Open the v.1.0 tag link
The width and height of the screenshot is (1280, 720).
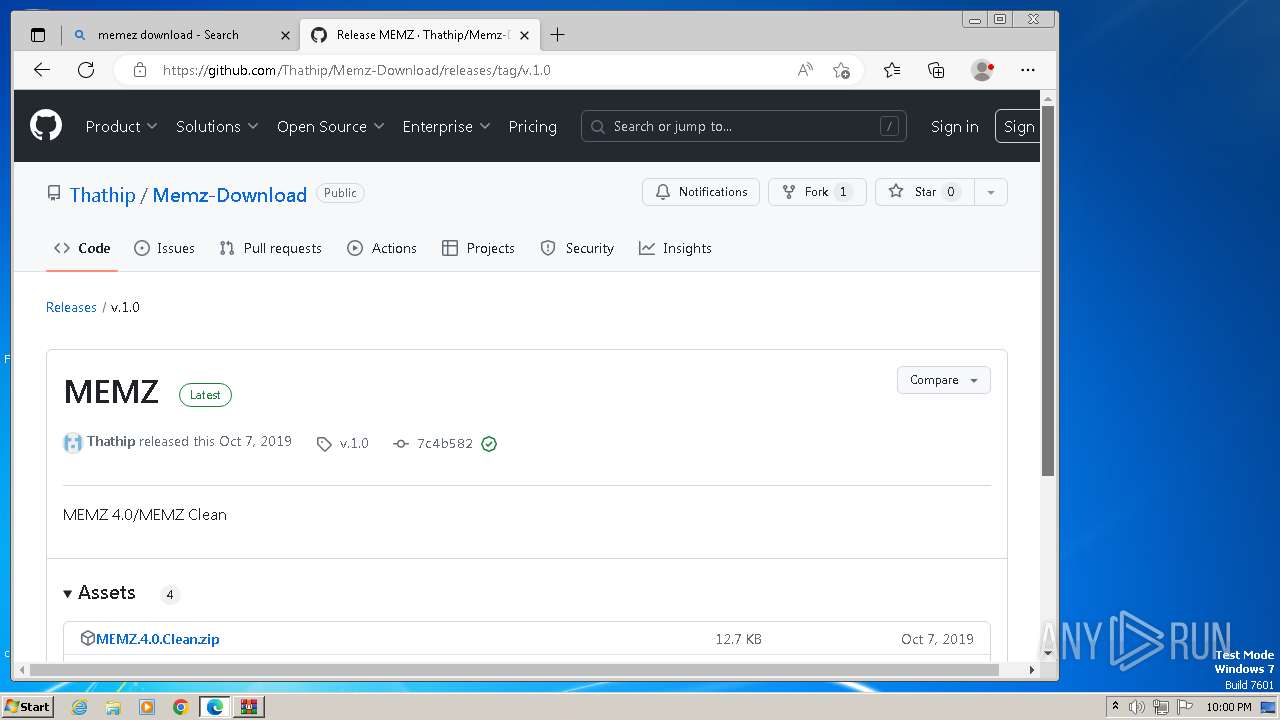point(343,443)
